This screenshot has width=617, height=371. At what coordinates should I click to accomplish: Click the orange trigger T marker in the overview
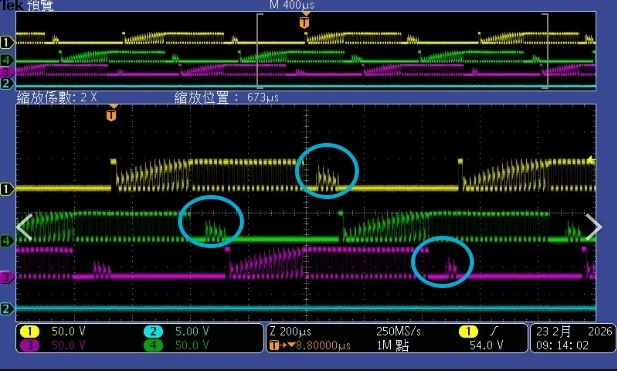click(x=304, y=22)
